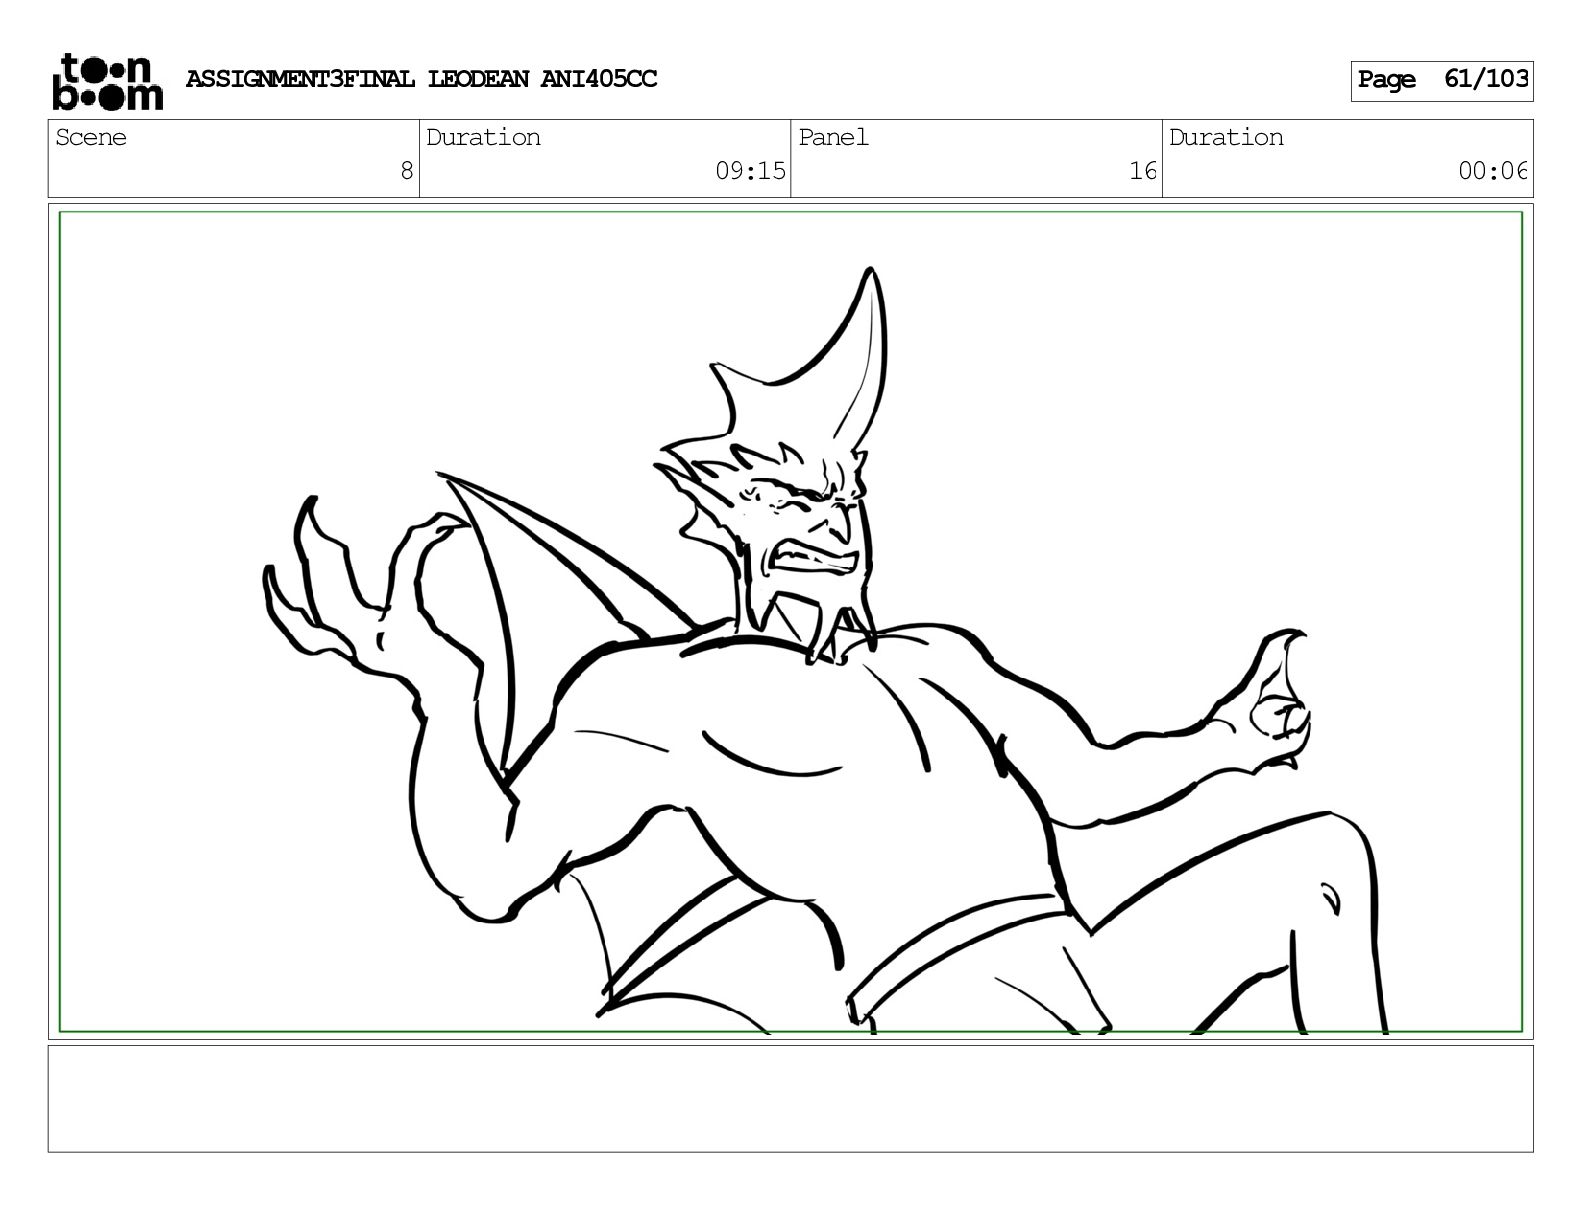The height and width of the screenshot is (1224, 1584).
Task: Click the title ASSIGNMENT3FINAL LEODEAN ANI405CC
Action: (421, 79)
